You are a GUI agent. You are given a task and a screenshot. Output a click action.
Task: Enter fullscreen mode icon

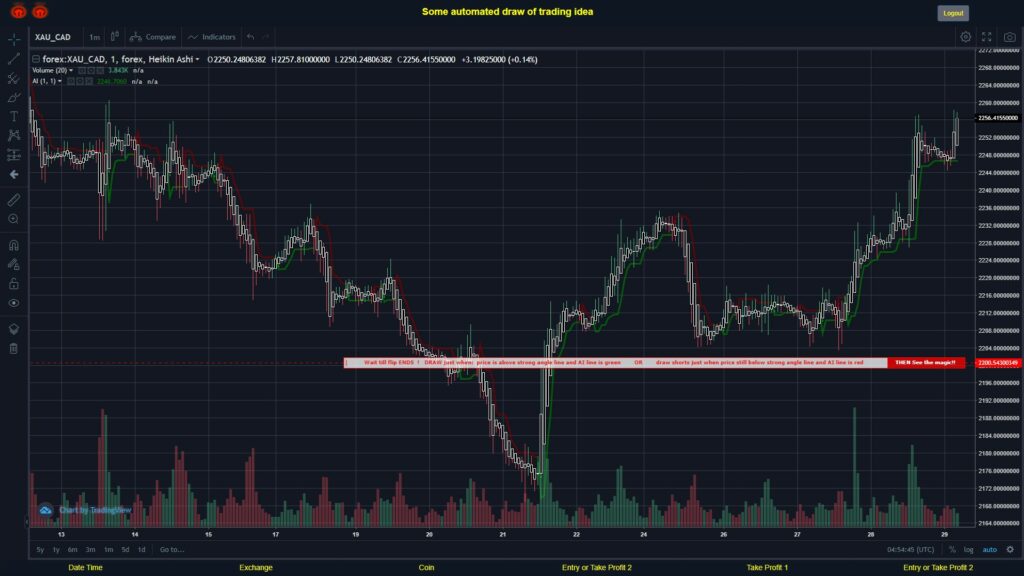(987, 37)
